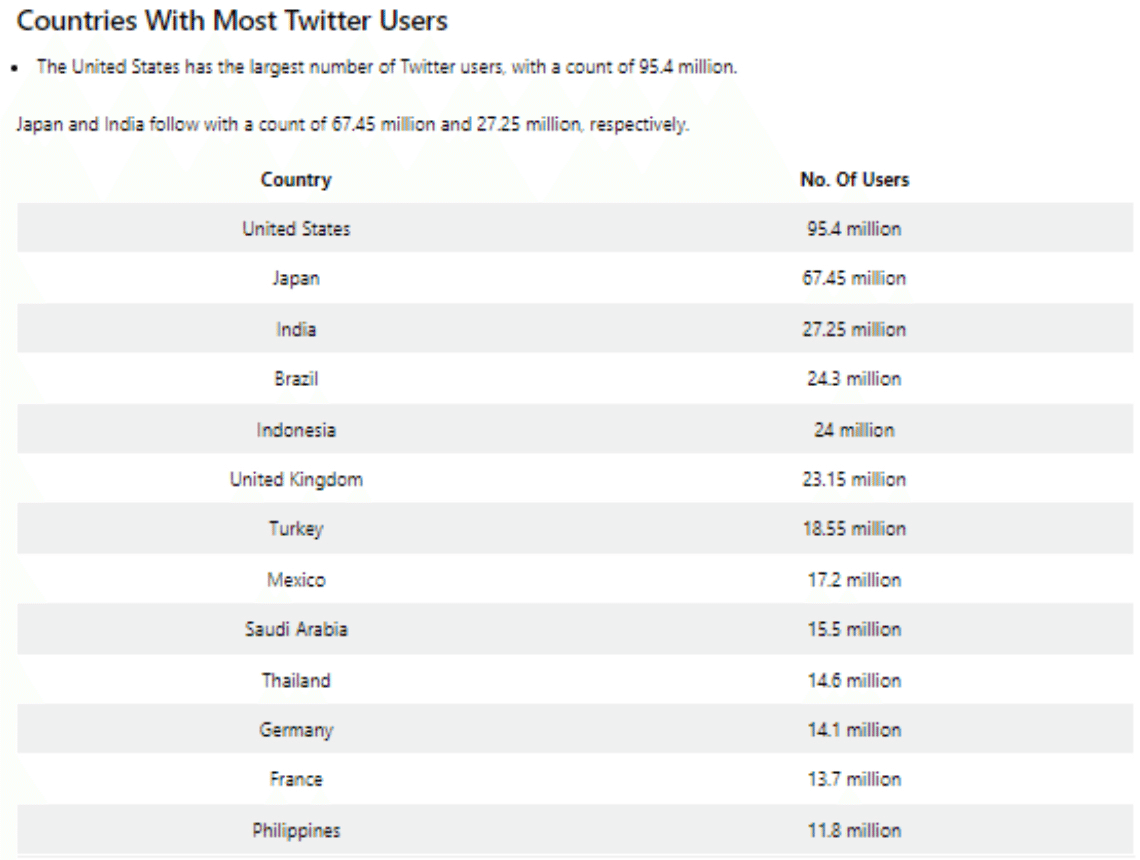Click the '18.55 million' users value
The height and width of the screenshot is (860, 1140).
854,530
